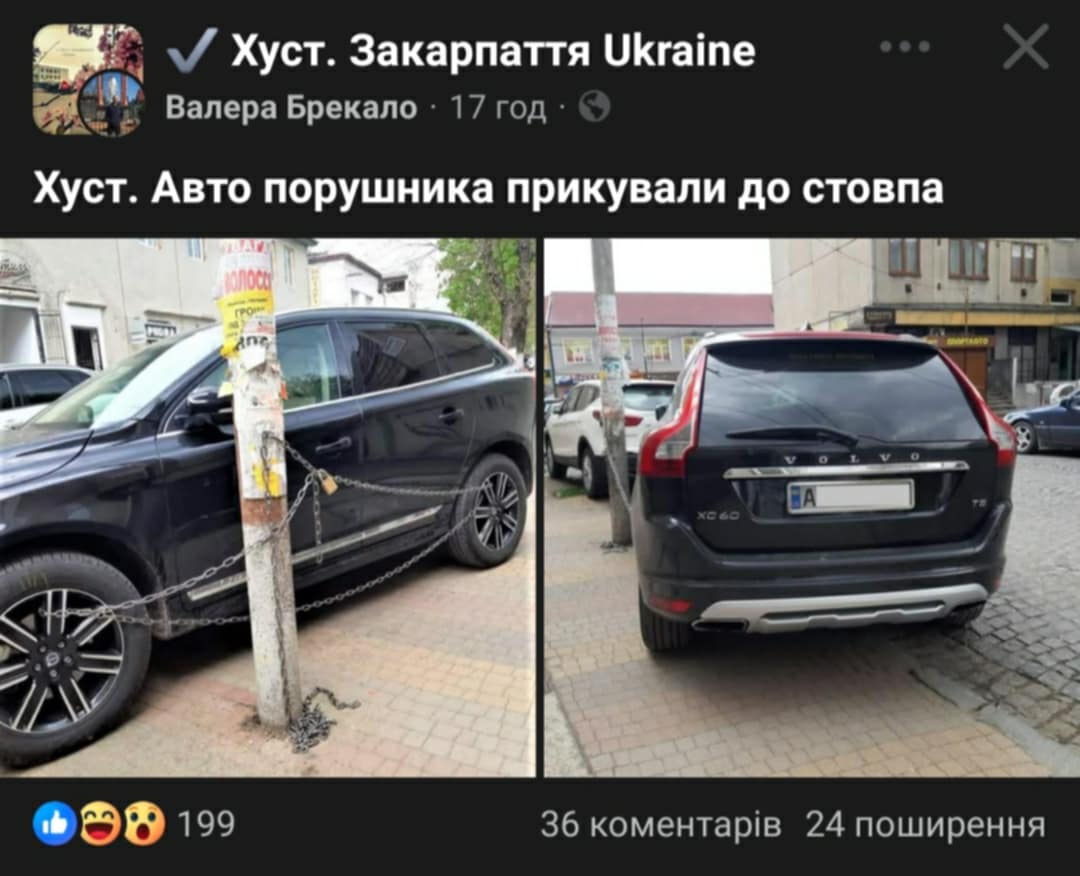The height and width of the screenshot is (876, 1080).
Task: Open the group Хуст. Закарпаття Ukraine
Action: (493, 51)
